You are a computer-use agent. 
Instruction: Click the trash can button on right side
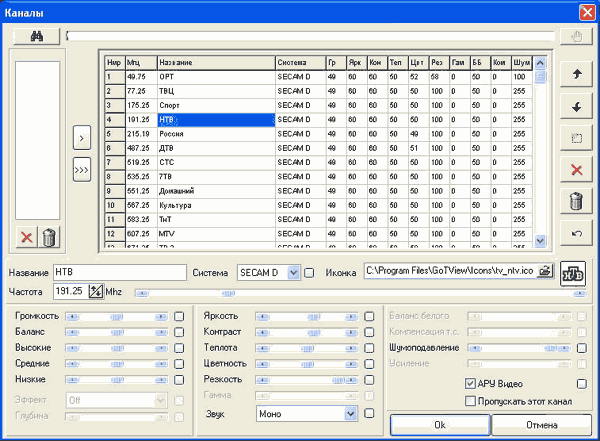click(576, 201)
